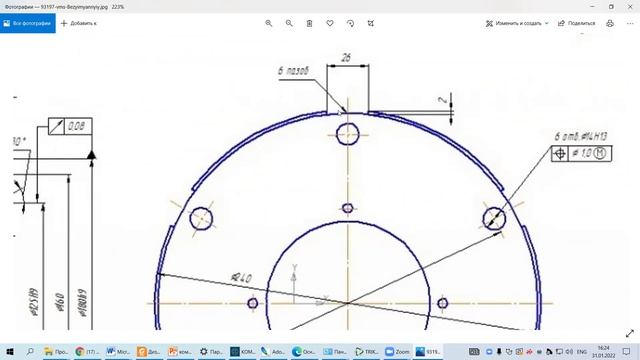Switch to Adobe app in taskbar
The image size is (640, 360).
[x=273, y=351]
